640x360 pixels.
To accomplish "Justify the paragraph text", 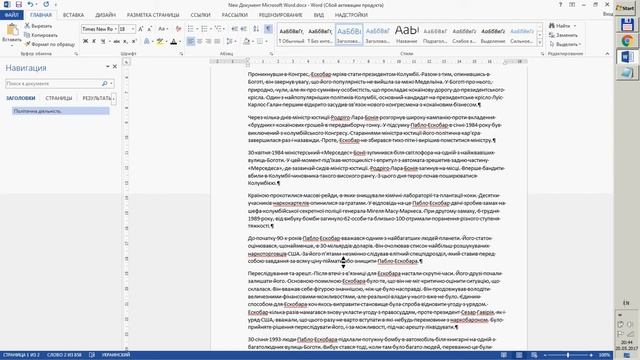I will coord(217,41).
